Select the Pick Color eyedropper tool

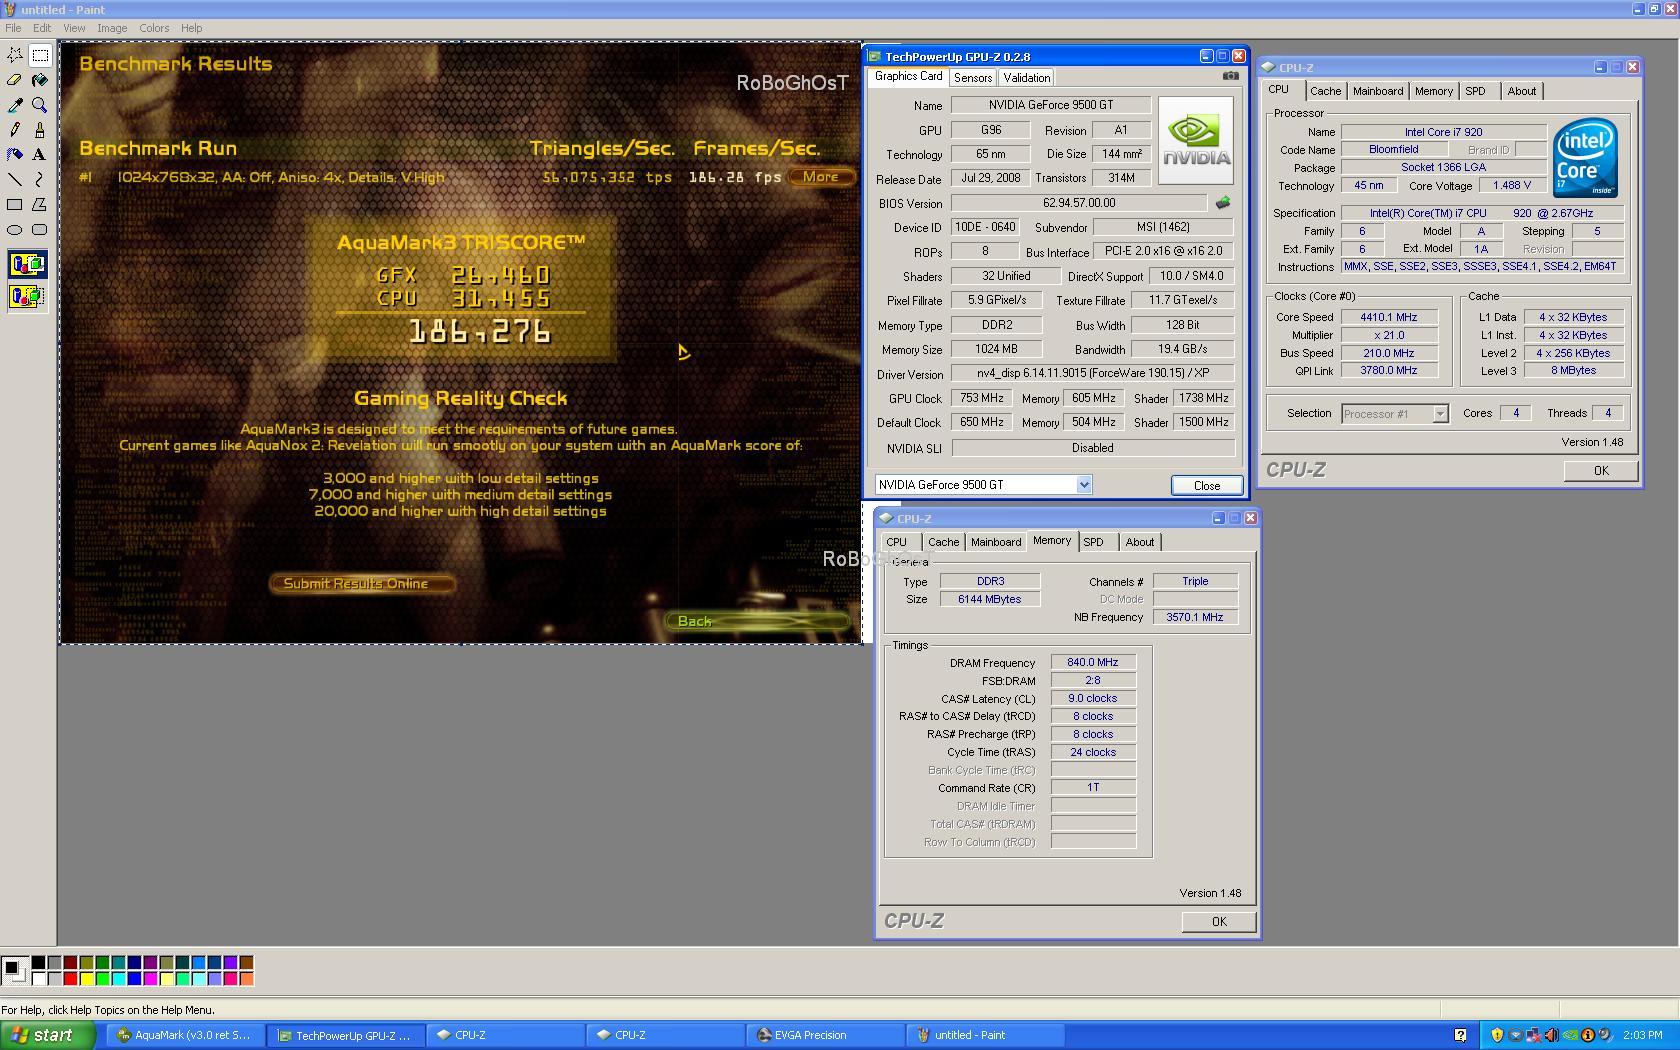pos(15,105)
